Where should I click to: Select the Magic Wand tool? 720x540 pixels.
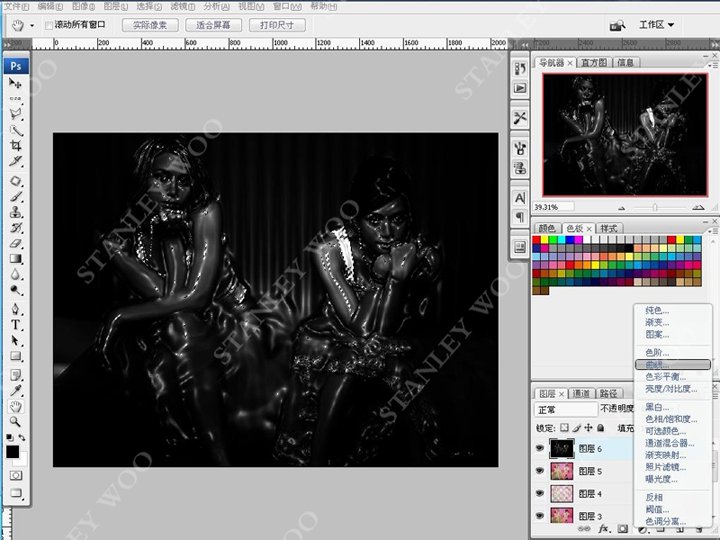click(x=16, y=130)
